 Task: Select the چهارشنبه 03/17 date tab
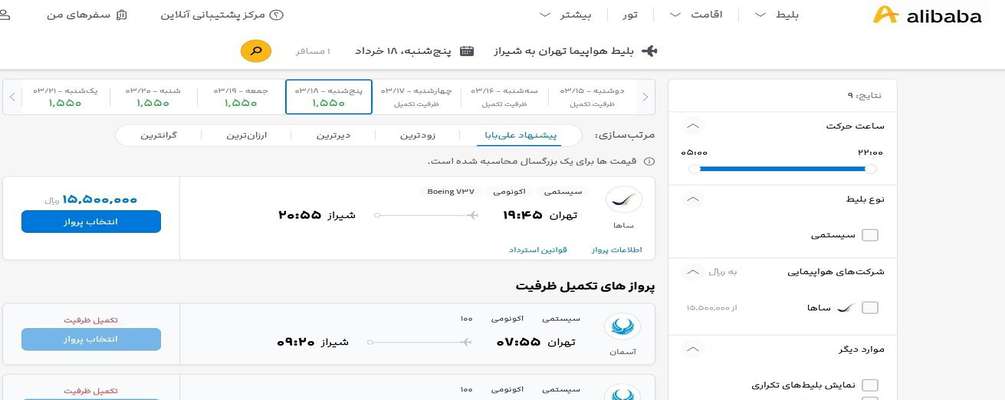[x=417, y=97]
